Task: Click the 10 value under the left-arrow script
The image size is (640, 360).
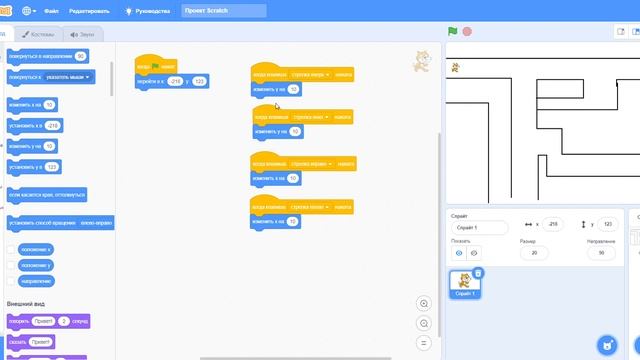Action: [292, 221]
